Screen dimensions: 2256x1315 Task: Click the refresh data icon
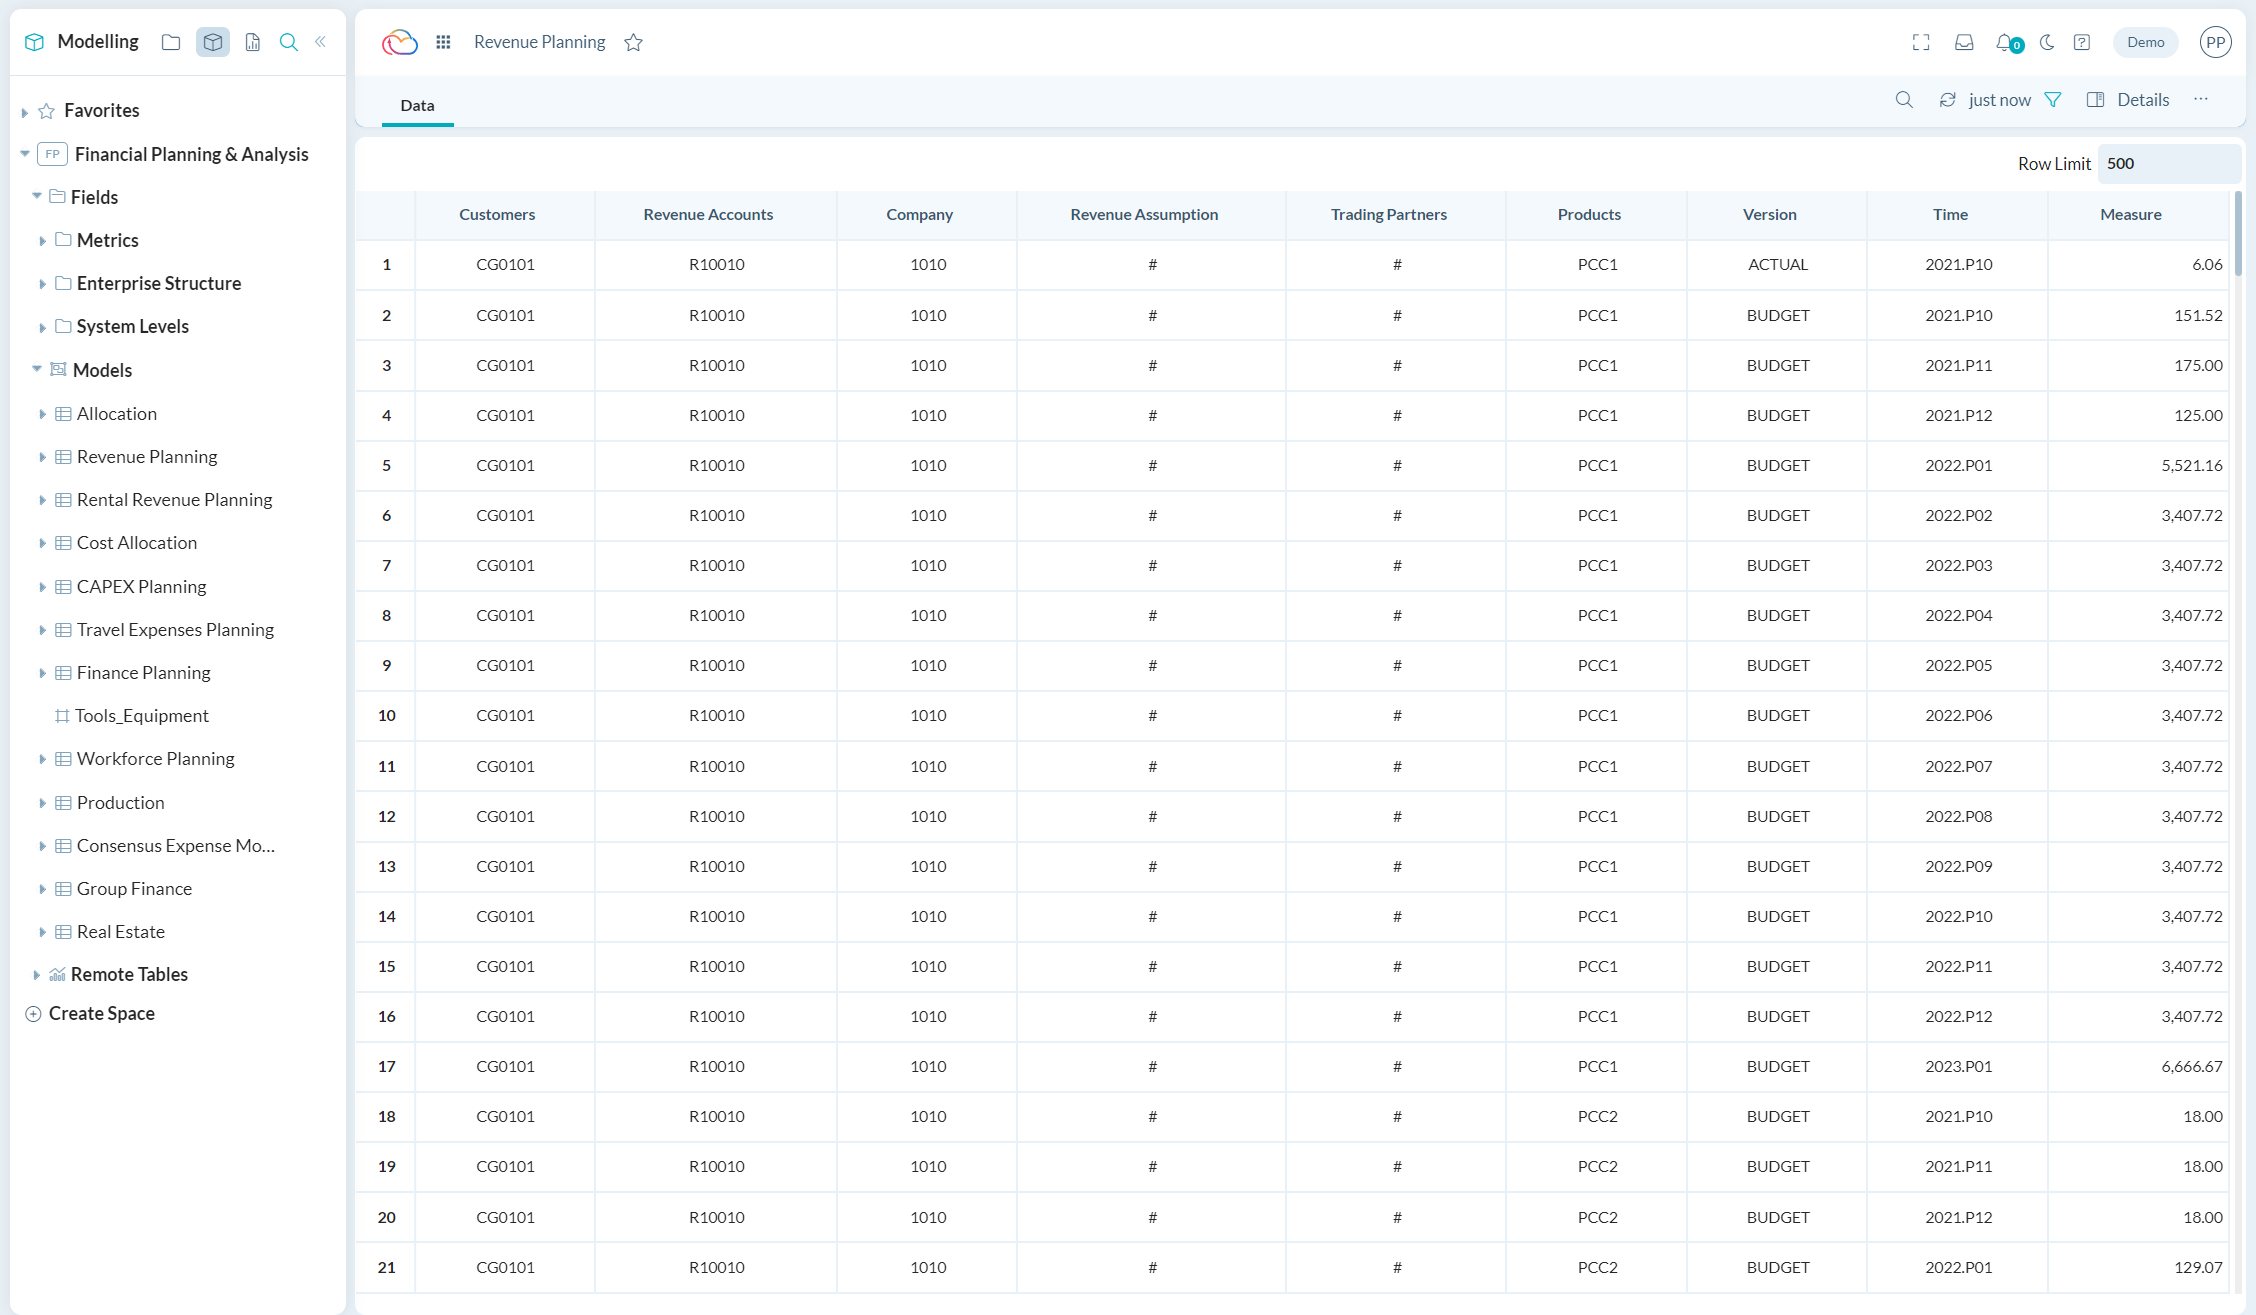(1947, 100)
